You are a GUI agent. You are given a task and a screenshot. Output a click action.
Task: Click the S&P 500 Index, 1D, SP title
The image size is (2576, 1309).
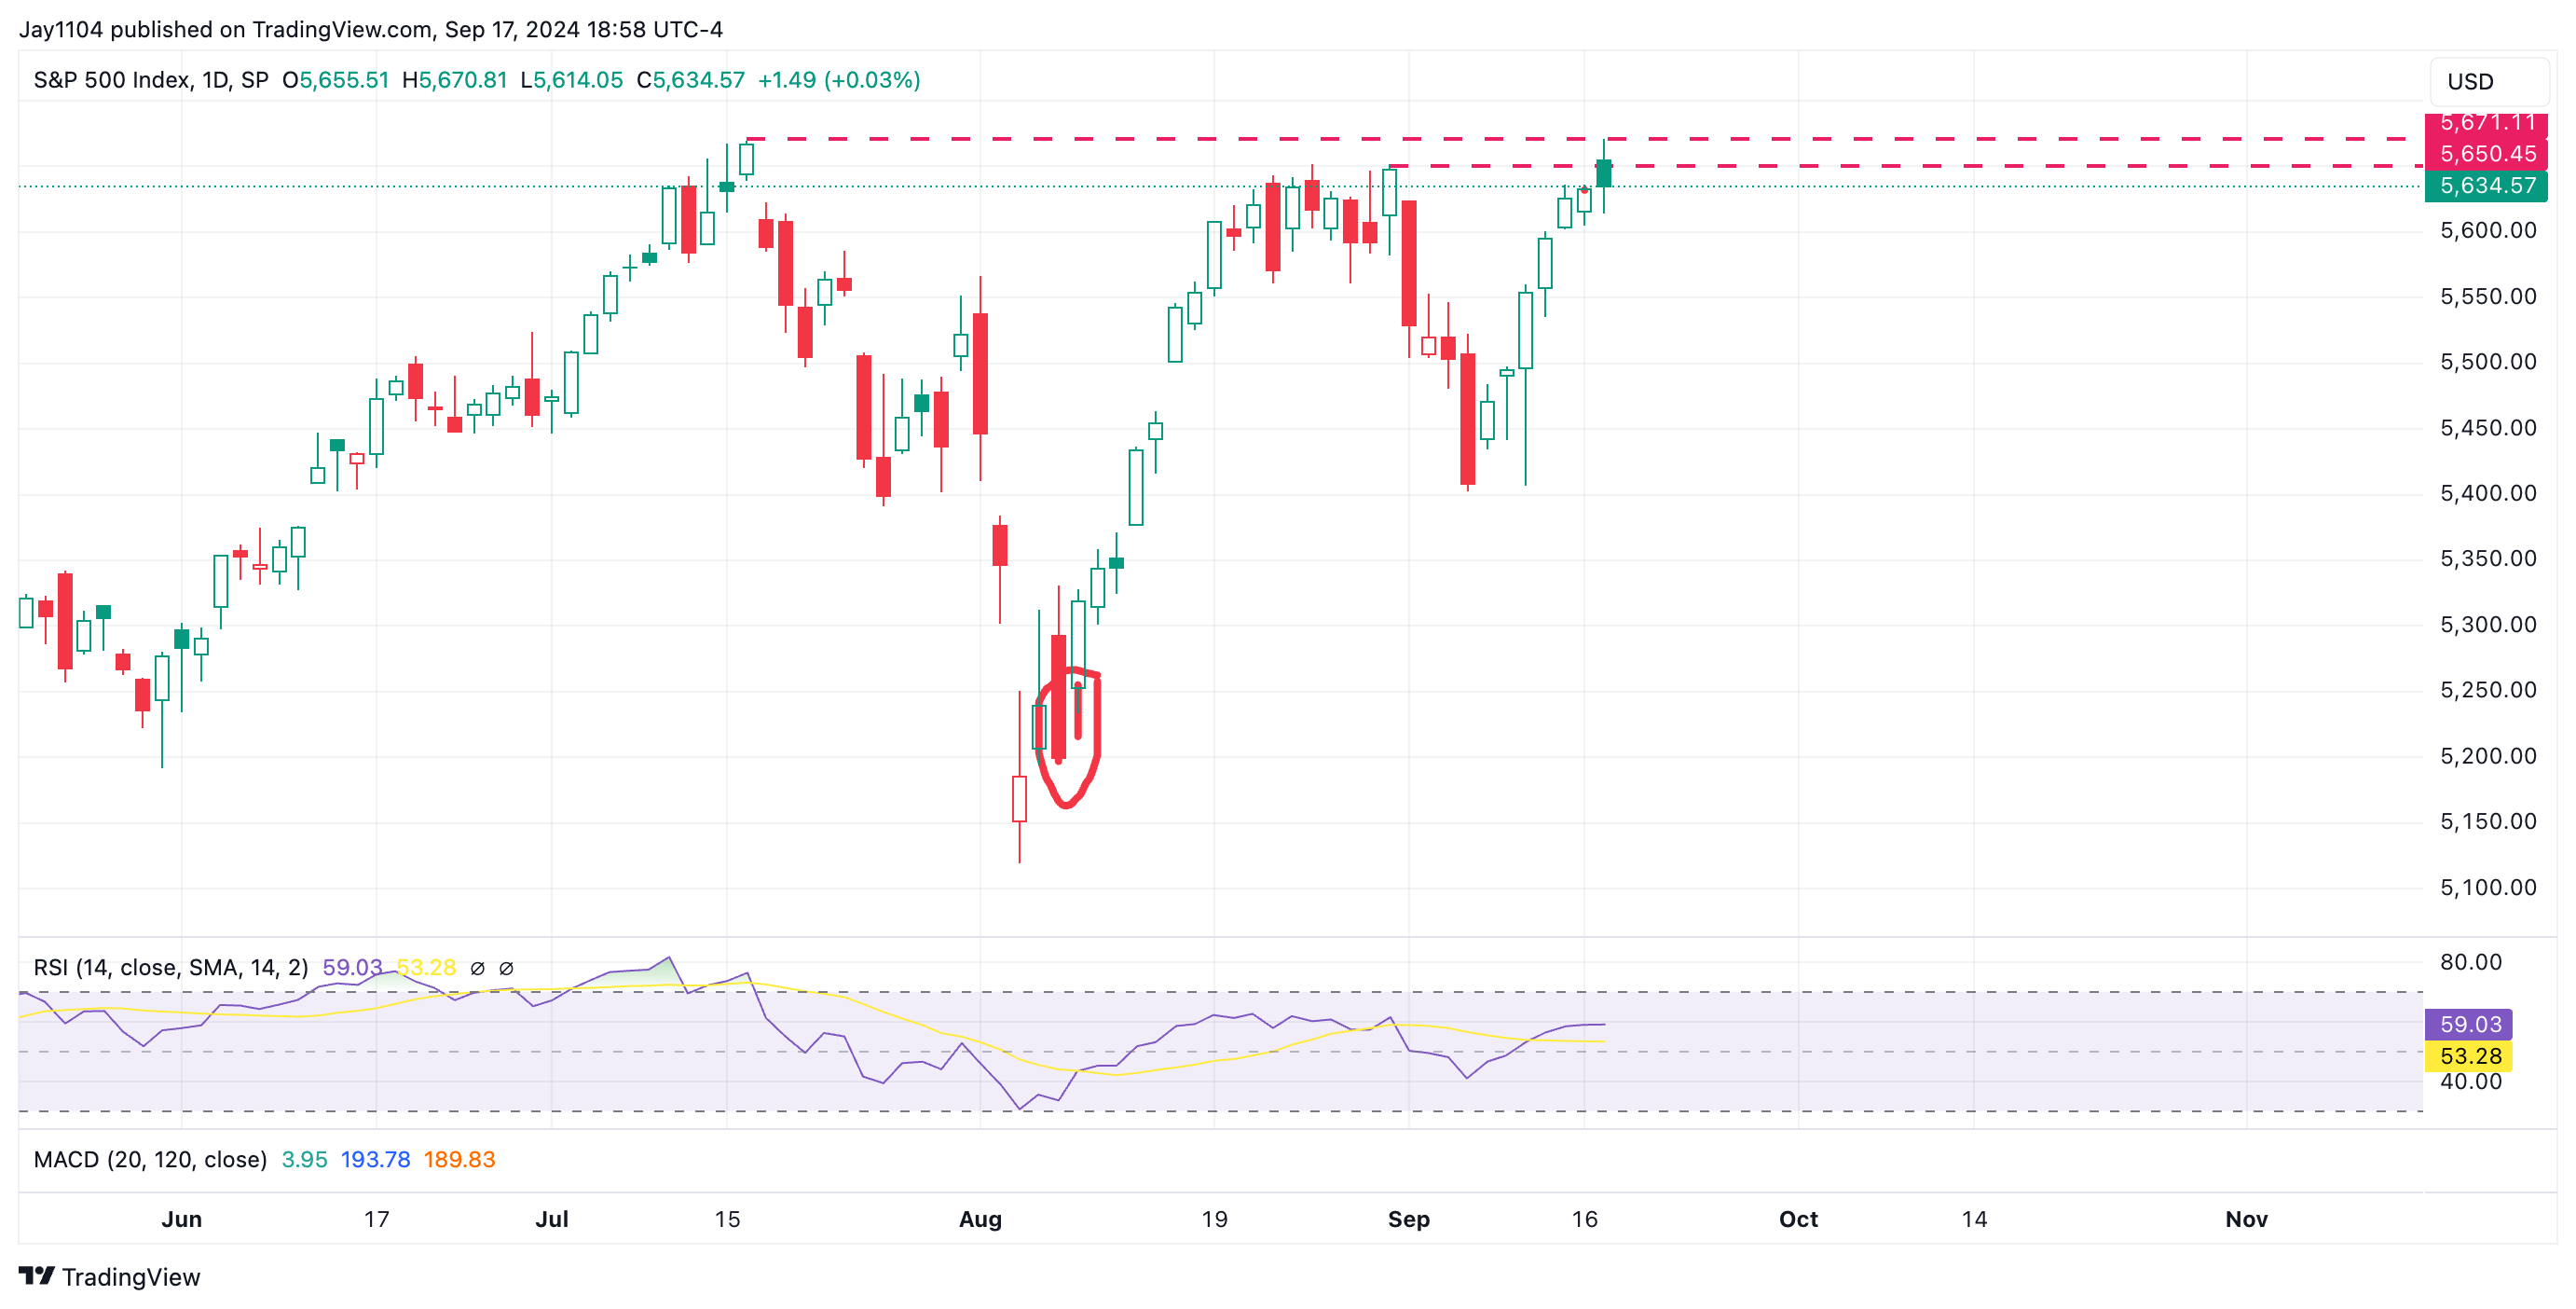click(x=151, y=80)
